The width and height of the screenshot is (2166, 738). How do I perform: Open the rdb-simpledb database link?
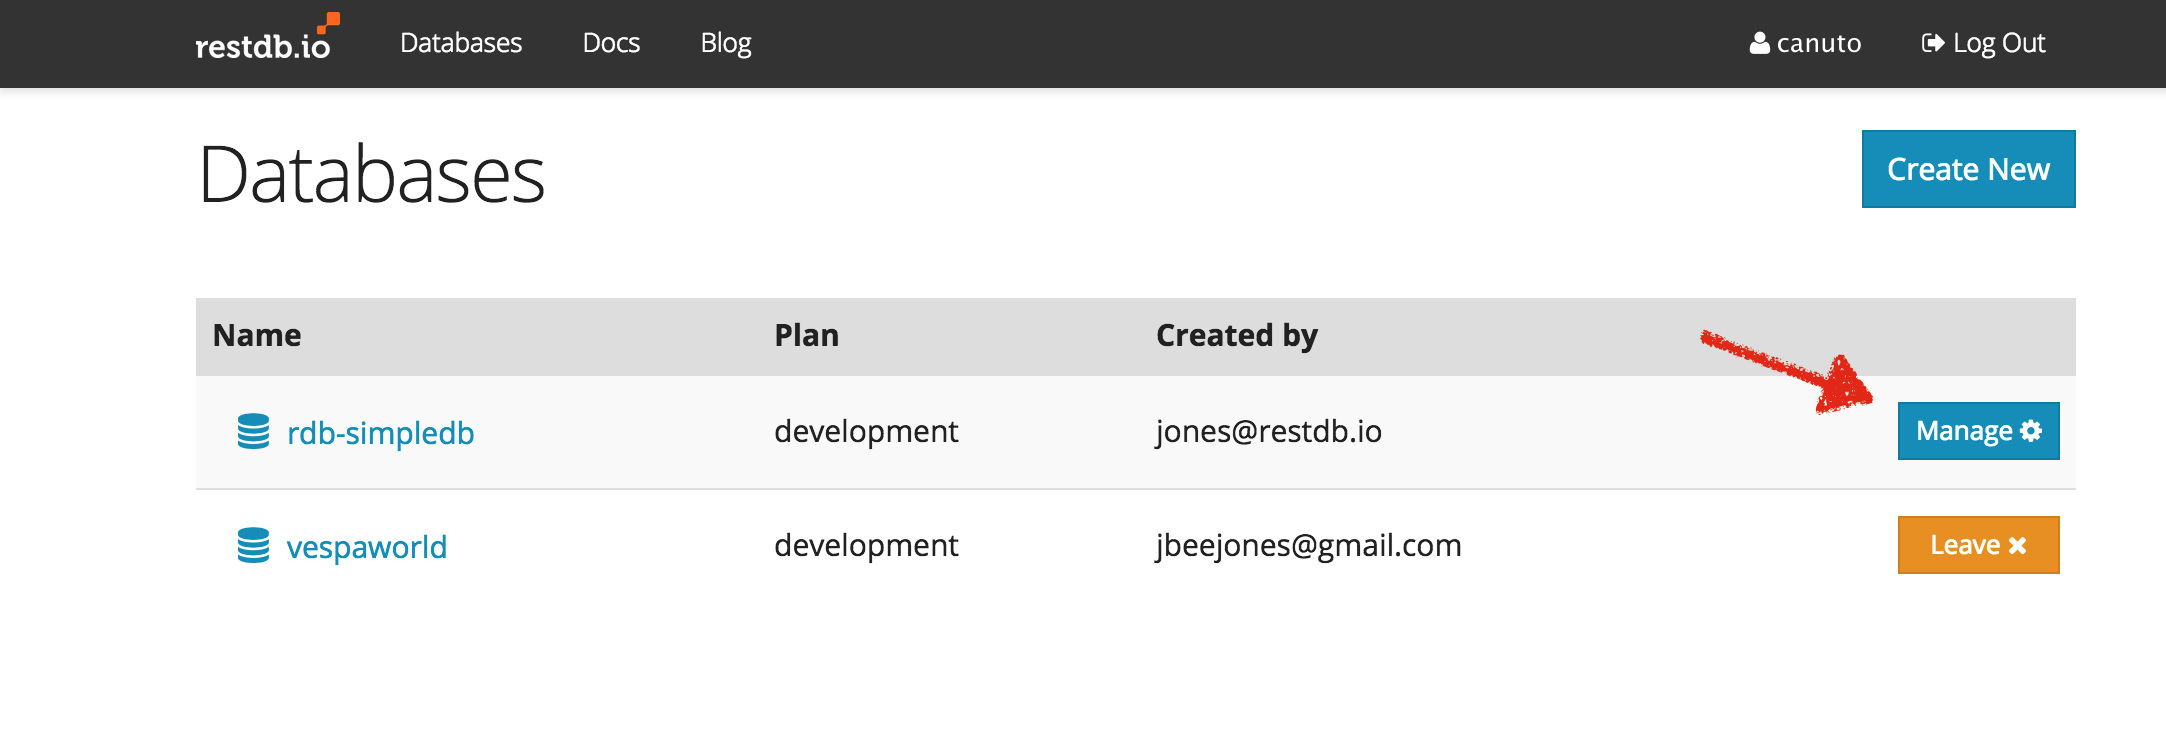(380, 433)
